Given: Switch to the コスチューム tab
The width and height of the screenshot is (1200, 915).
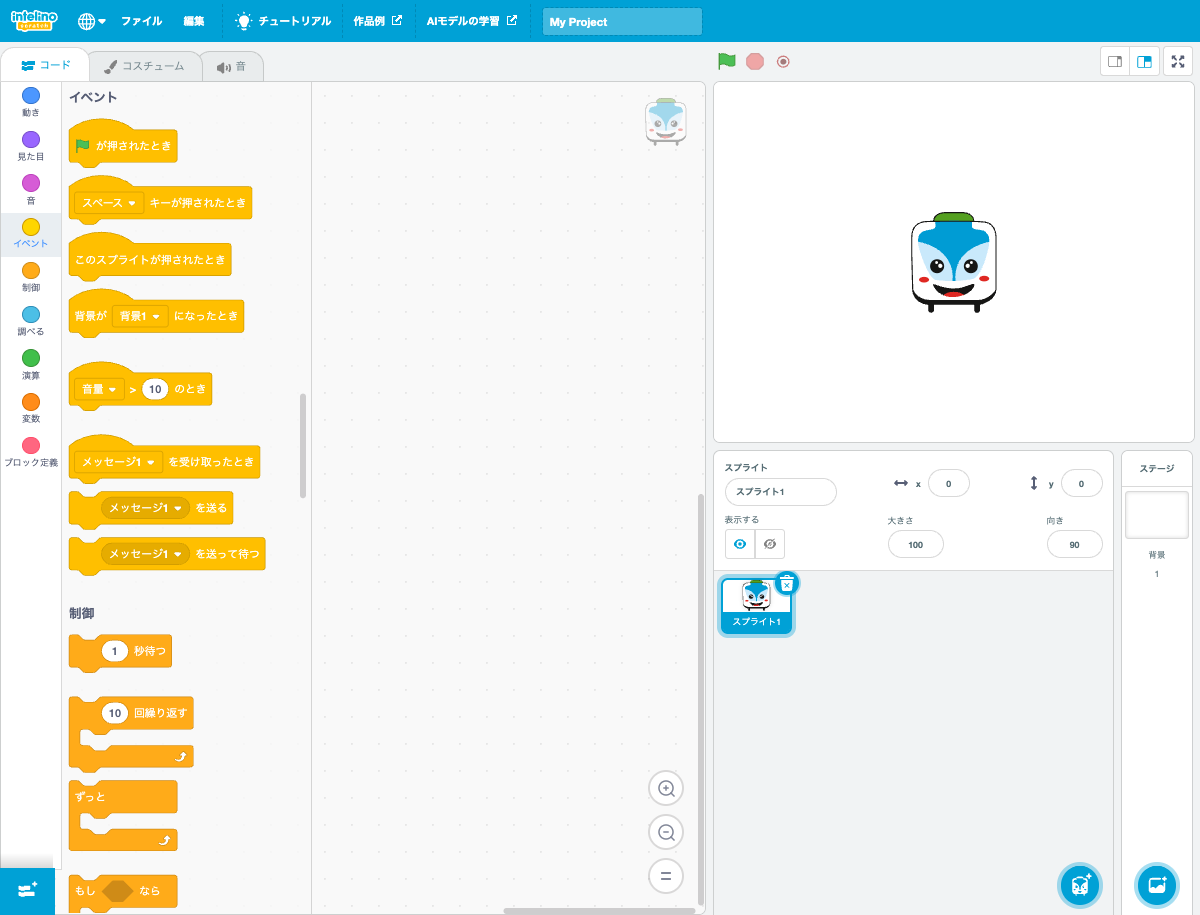Looking at the screenshot, I should (144, 66).
